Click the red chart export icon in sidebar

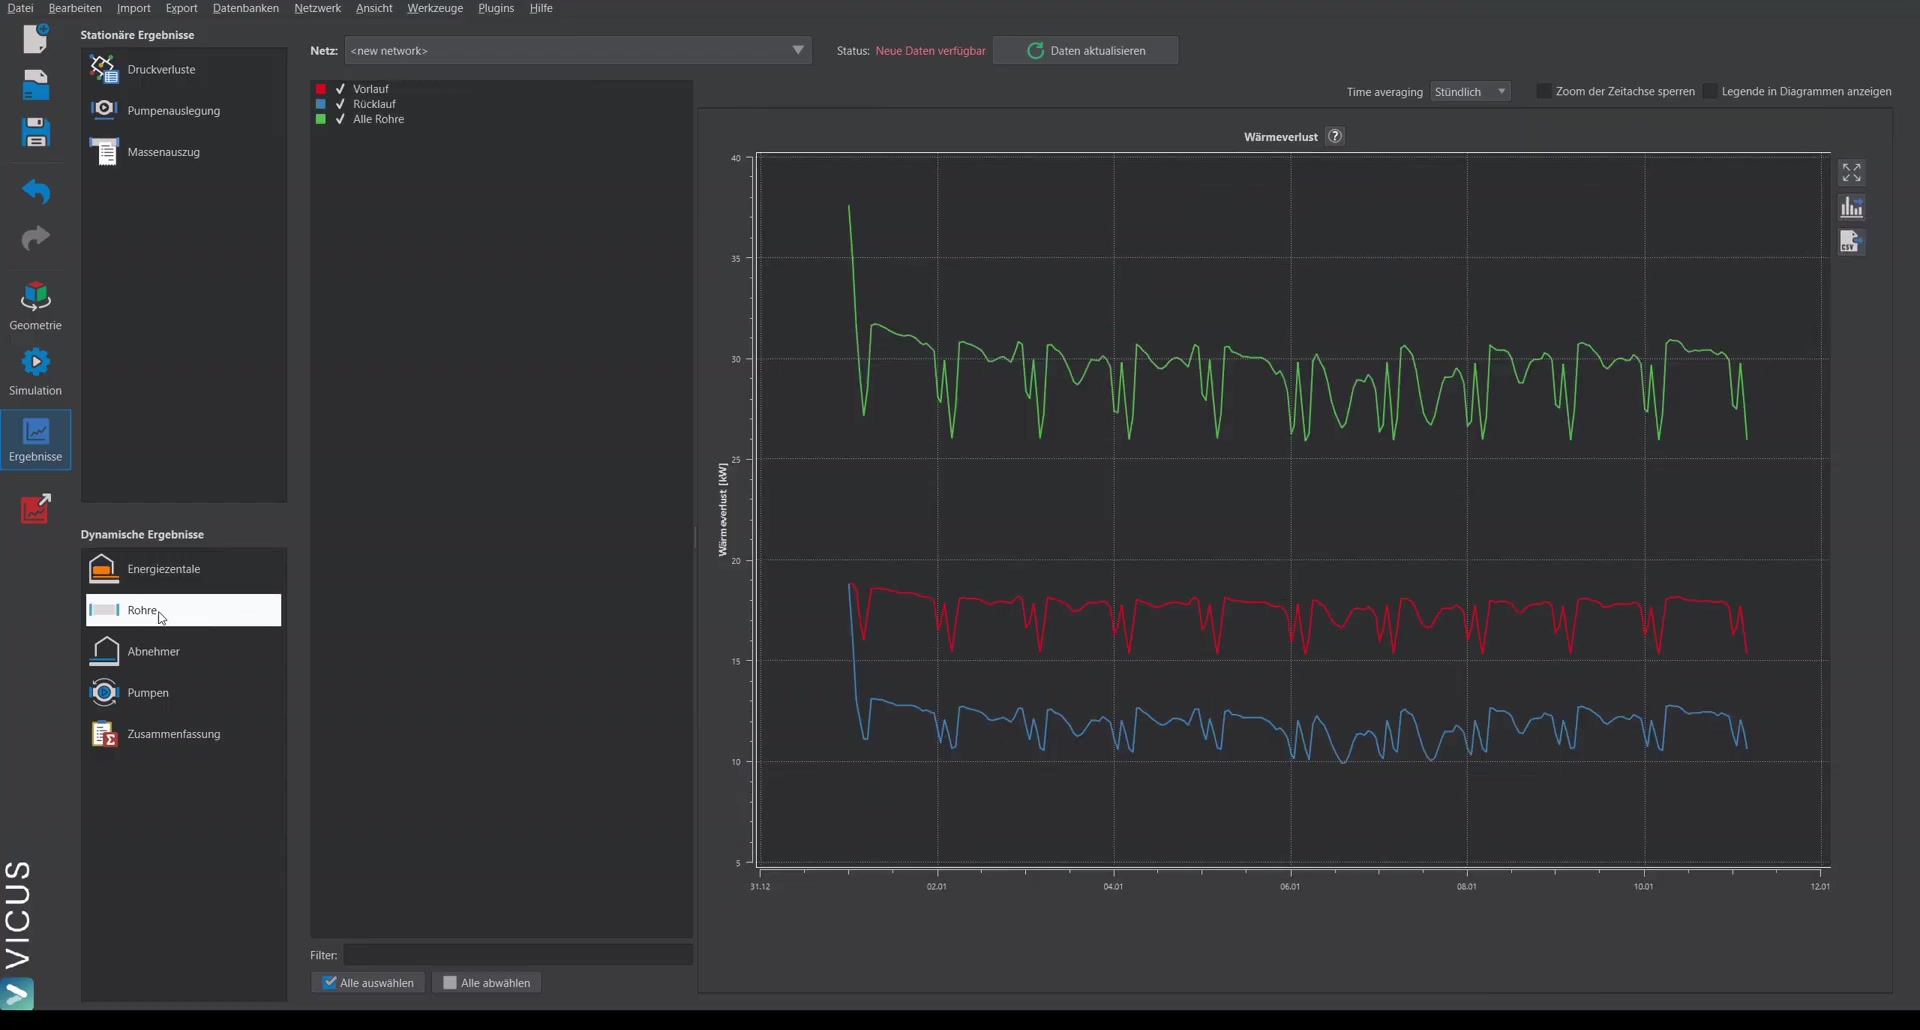36,508
